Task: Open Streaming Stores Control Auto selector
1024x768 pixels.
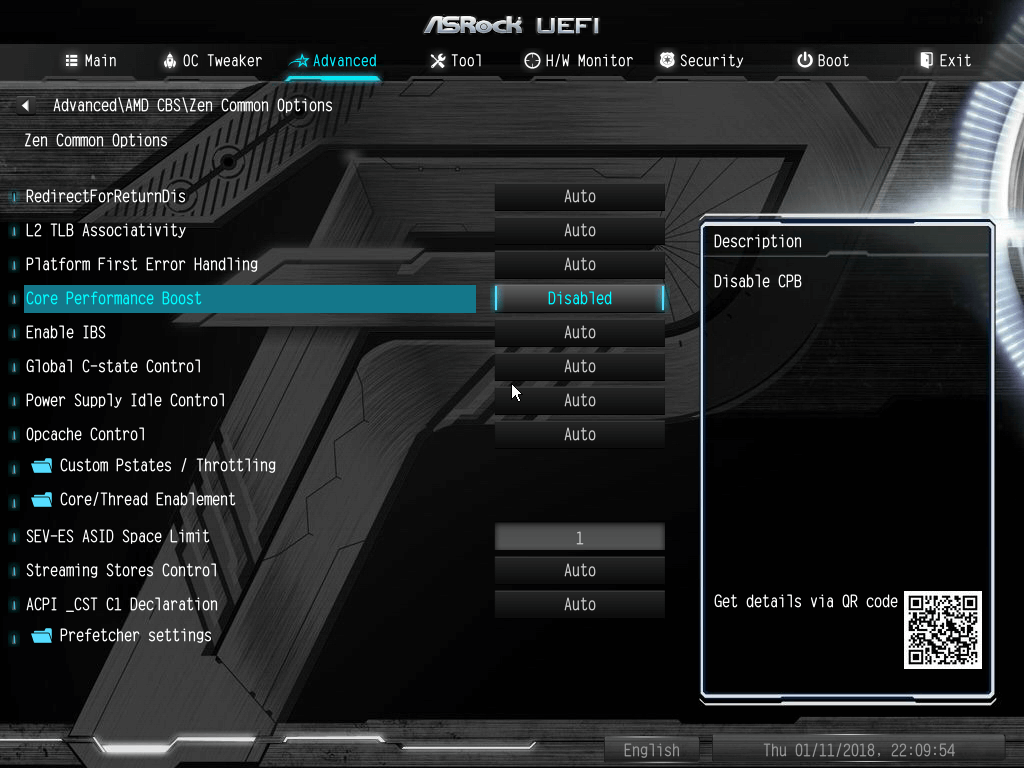Action: coord(579,570)
